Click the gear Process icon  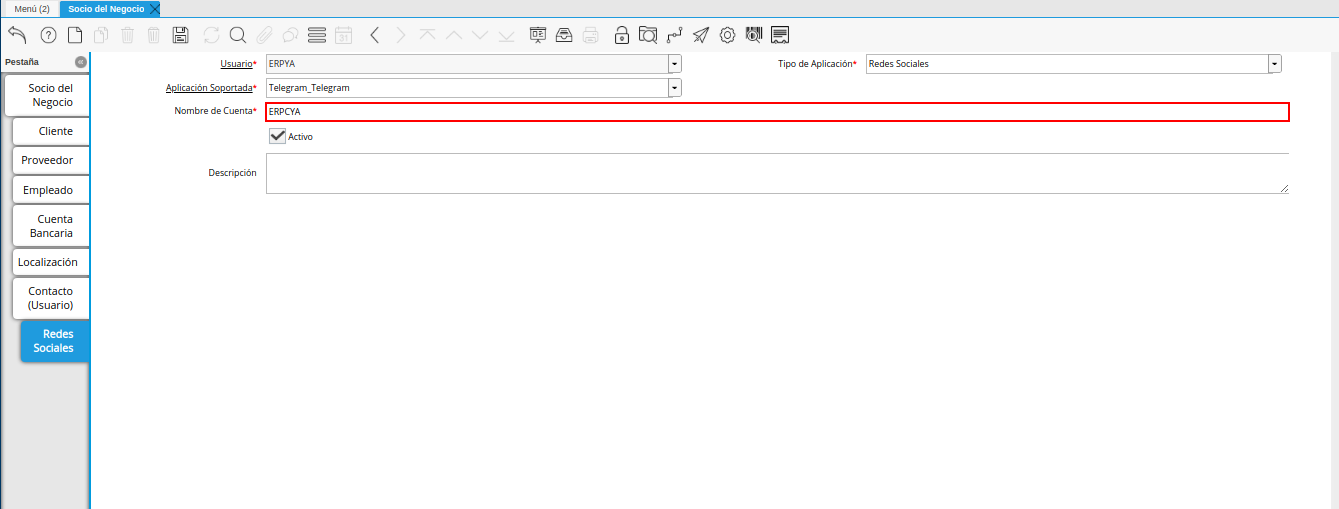click(728, 35)
